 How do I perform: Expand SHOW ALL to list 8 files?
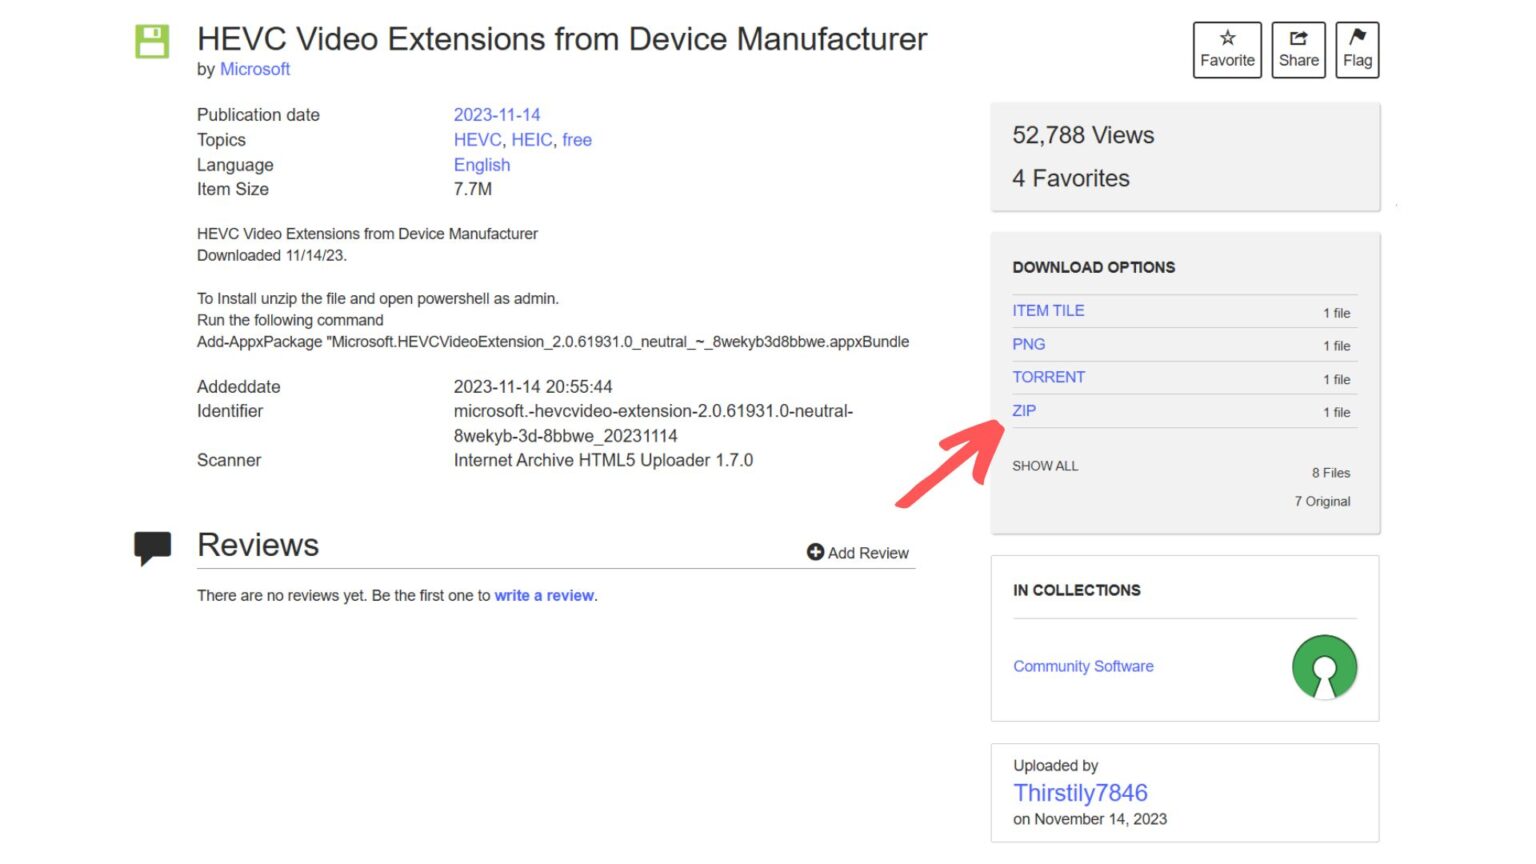(1044, 466)
